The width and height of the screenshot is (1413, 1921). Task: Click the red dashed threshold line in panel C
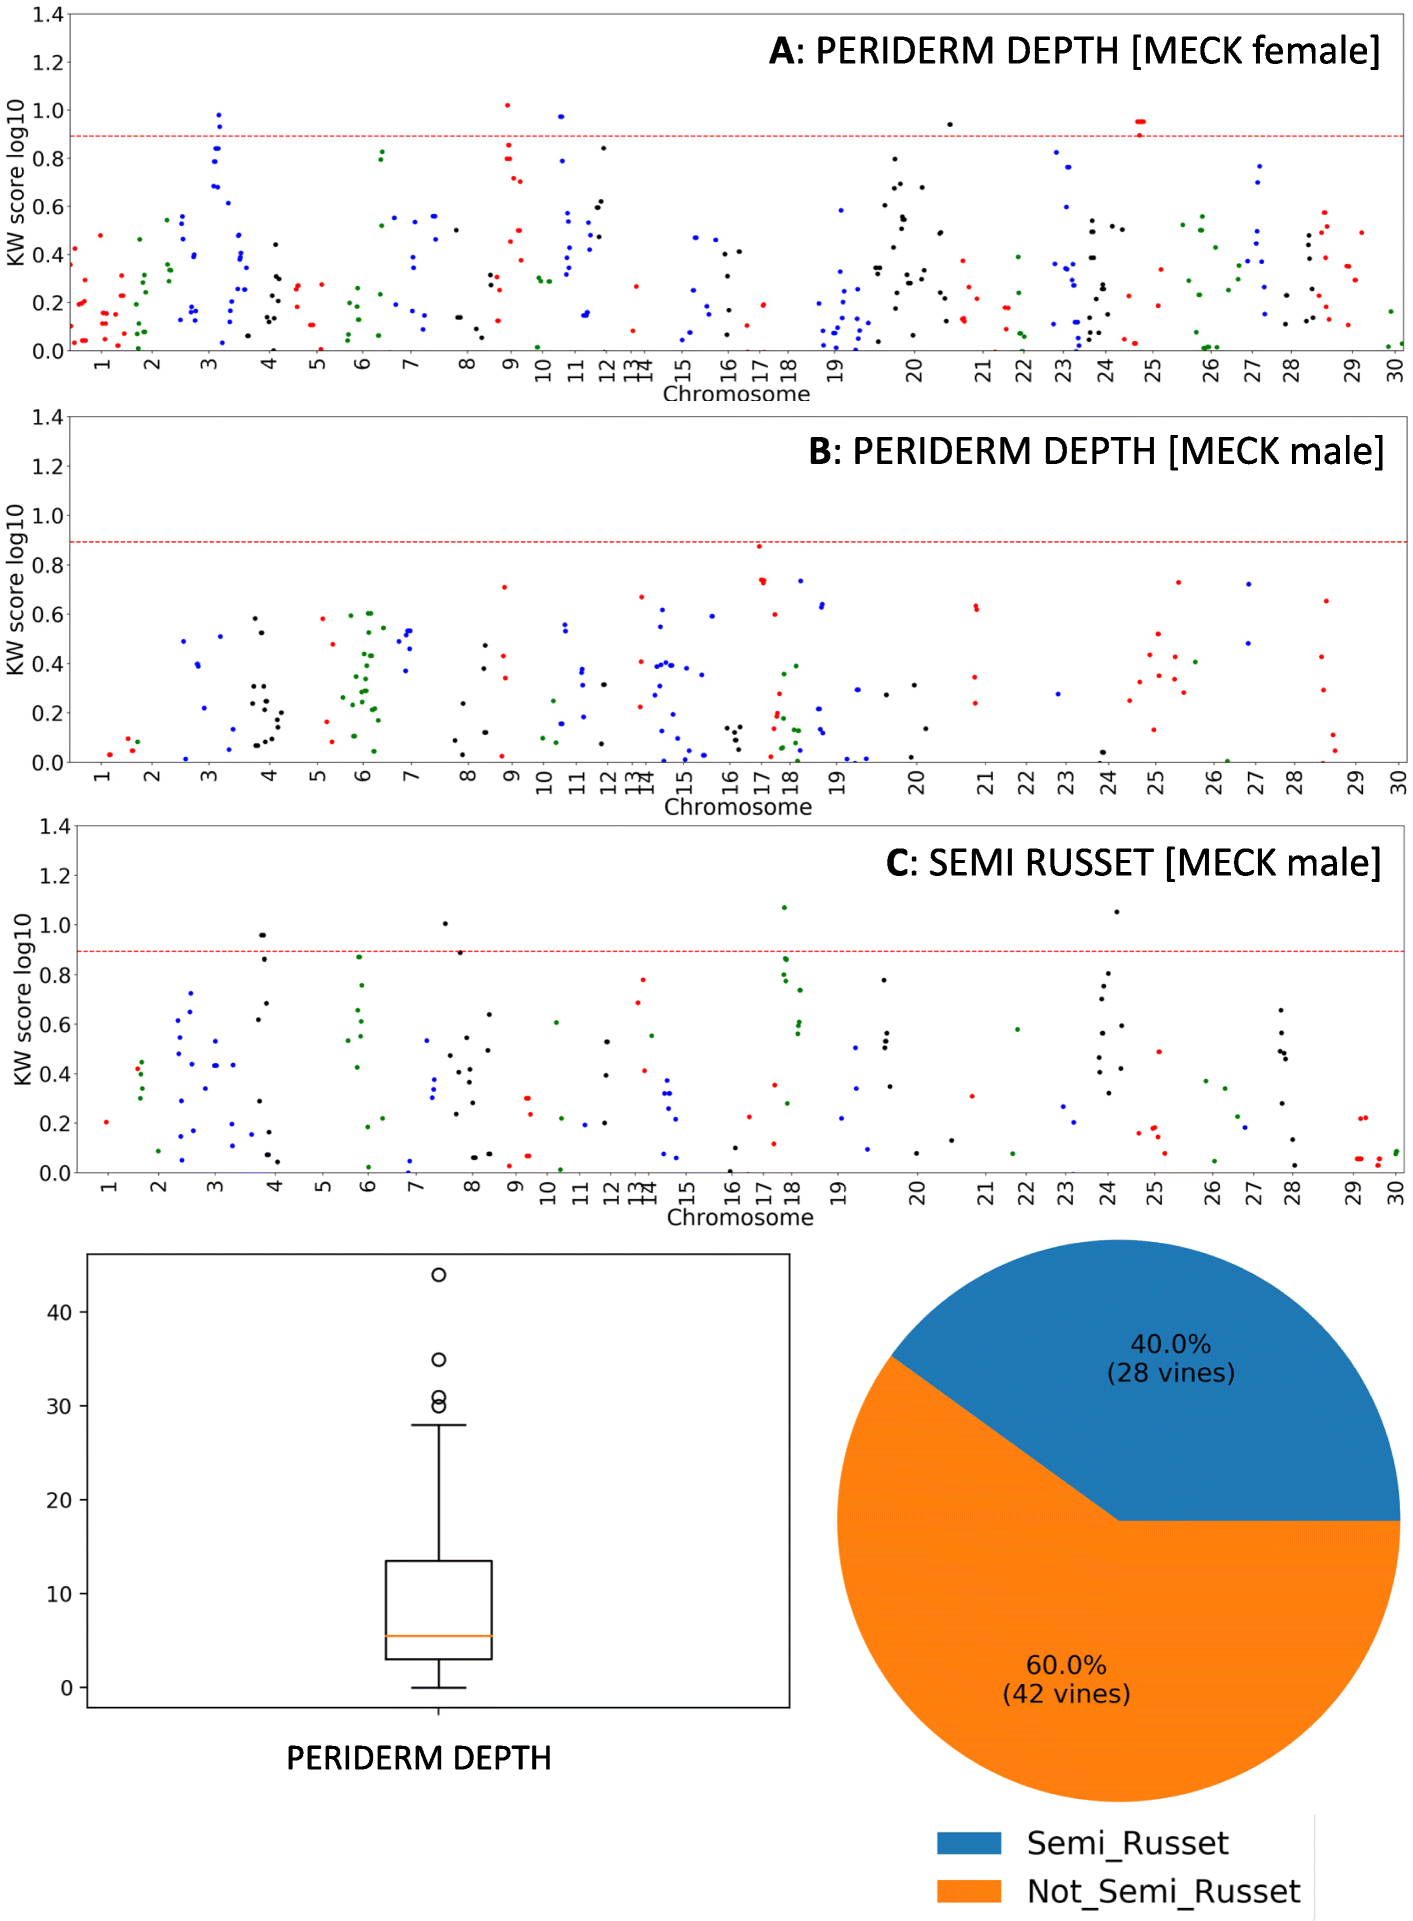pos(740,951)
